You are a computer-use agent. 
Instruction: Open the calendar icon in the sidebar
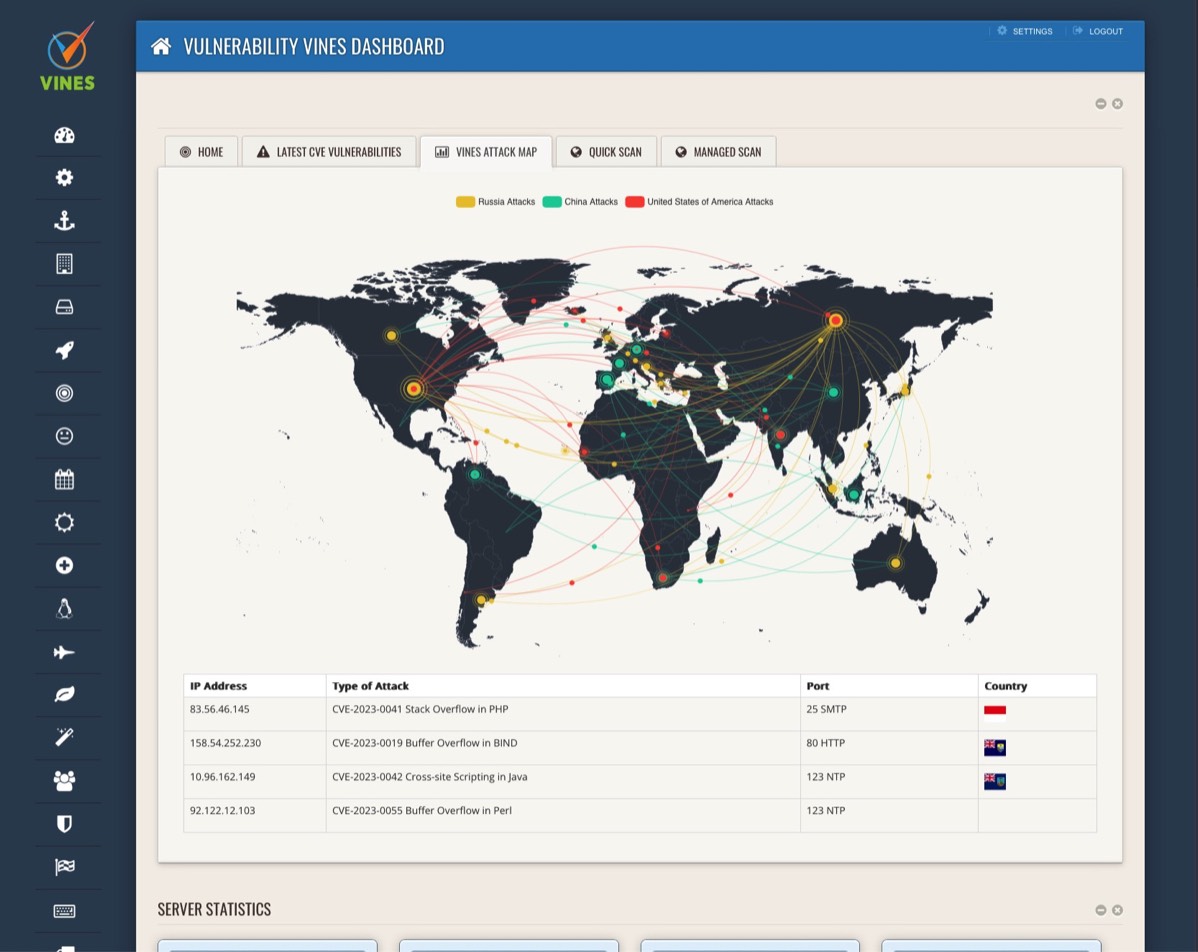[x=64, y=479]
